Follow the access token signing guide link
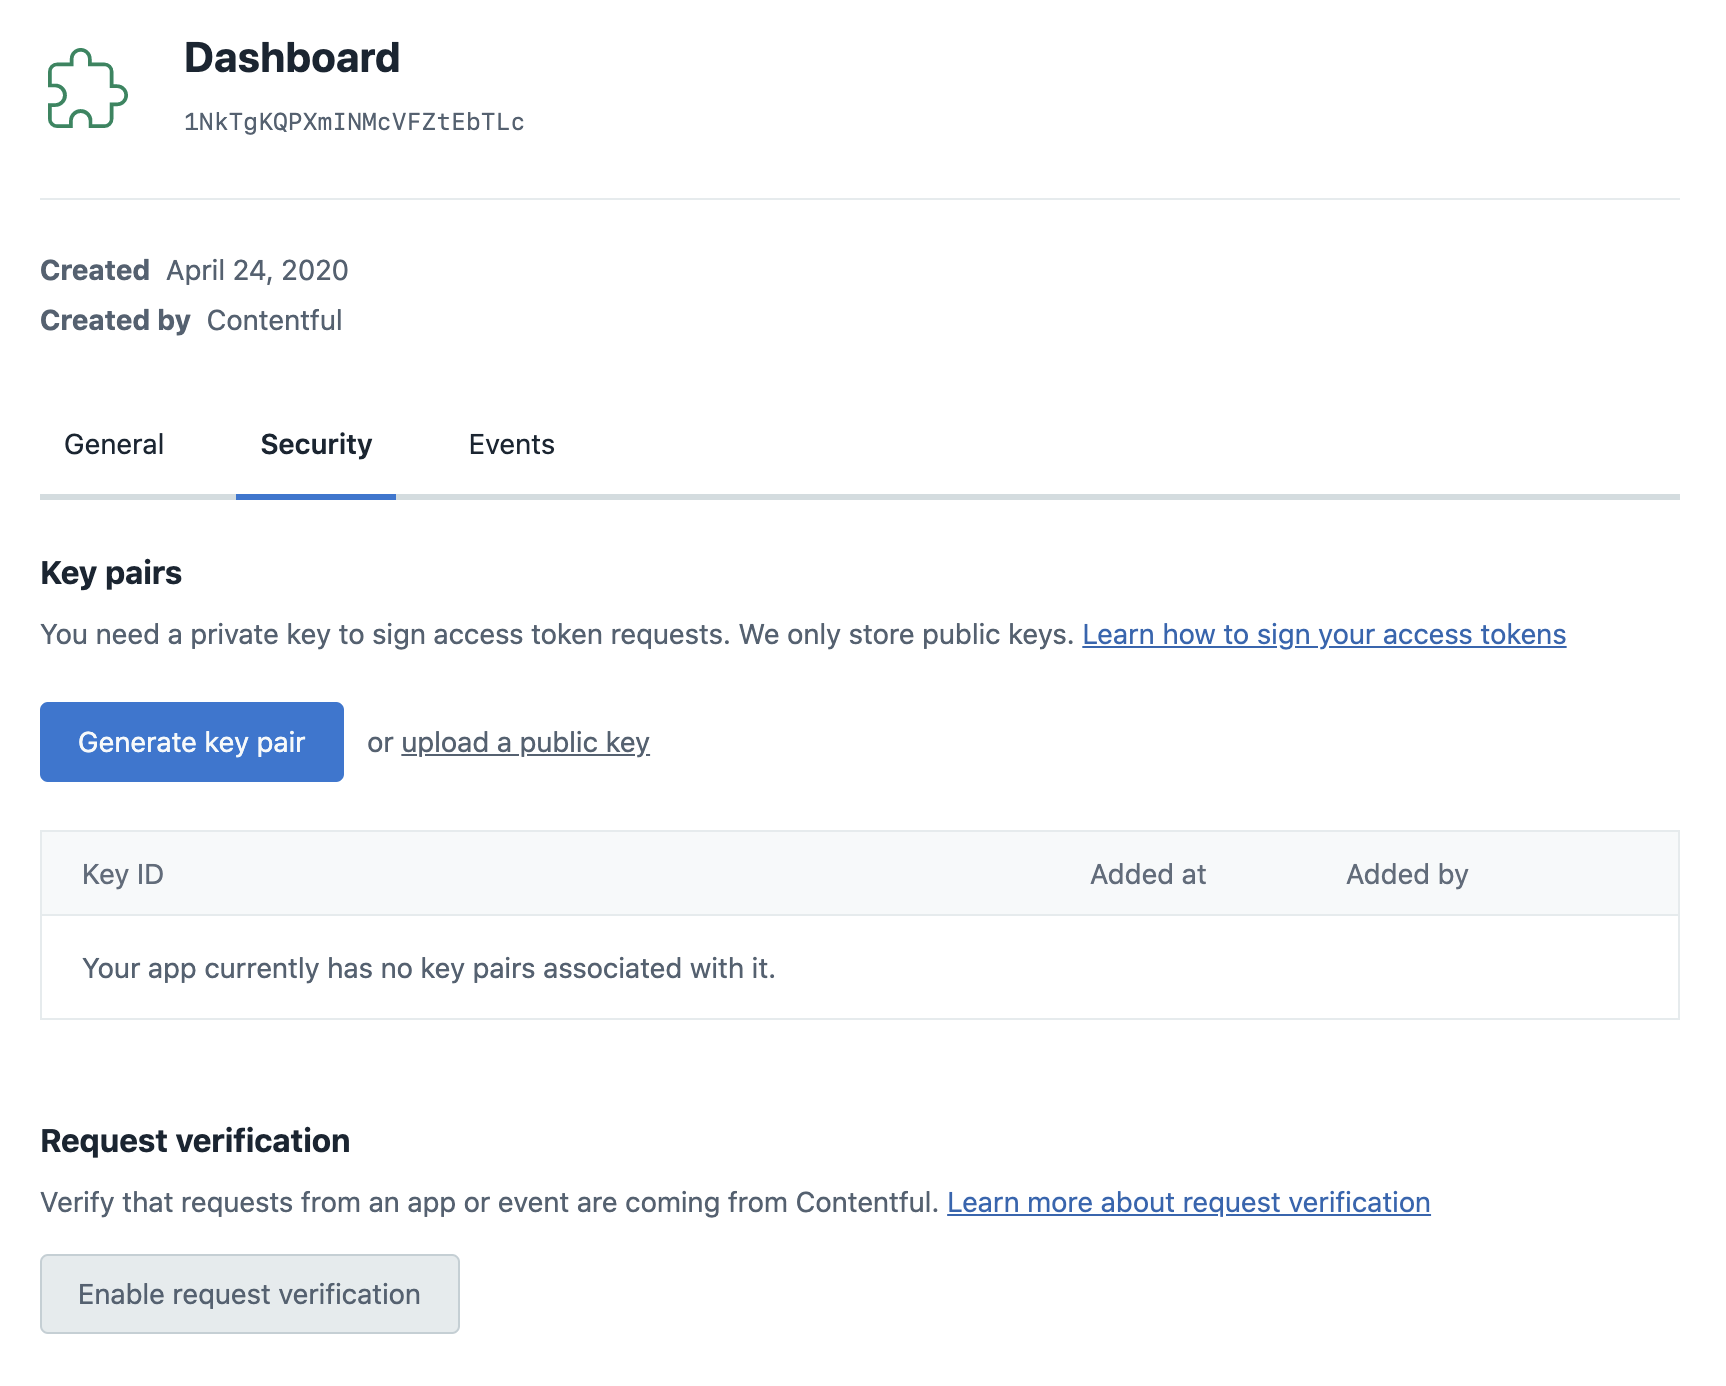This screenshot has height=1386, width=1726. click(1325, 634)
